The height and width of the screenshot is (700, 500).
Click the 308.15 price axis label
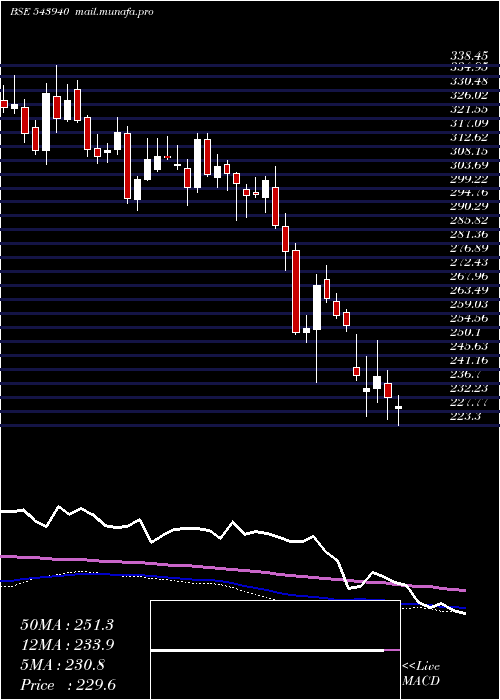click(468, 151)
